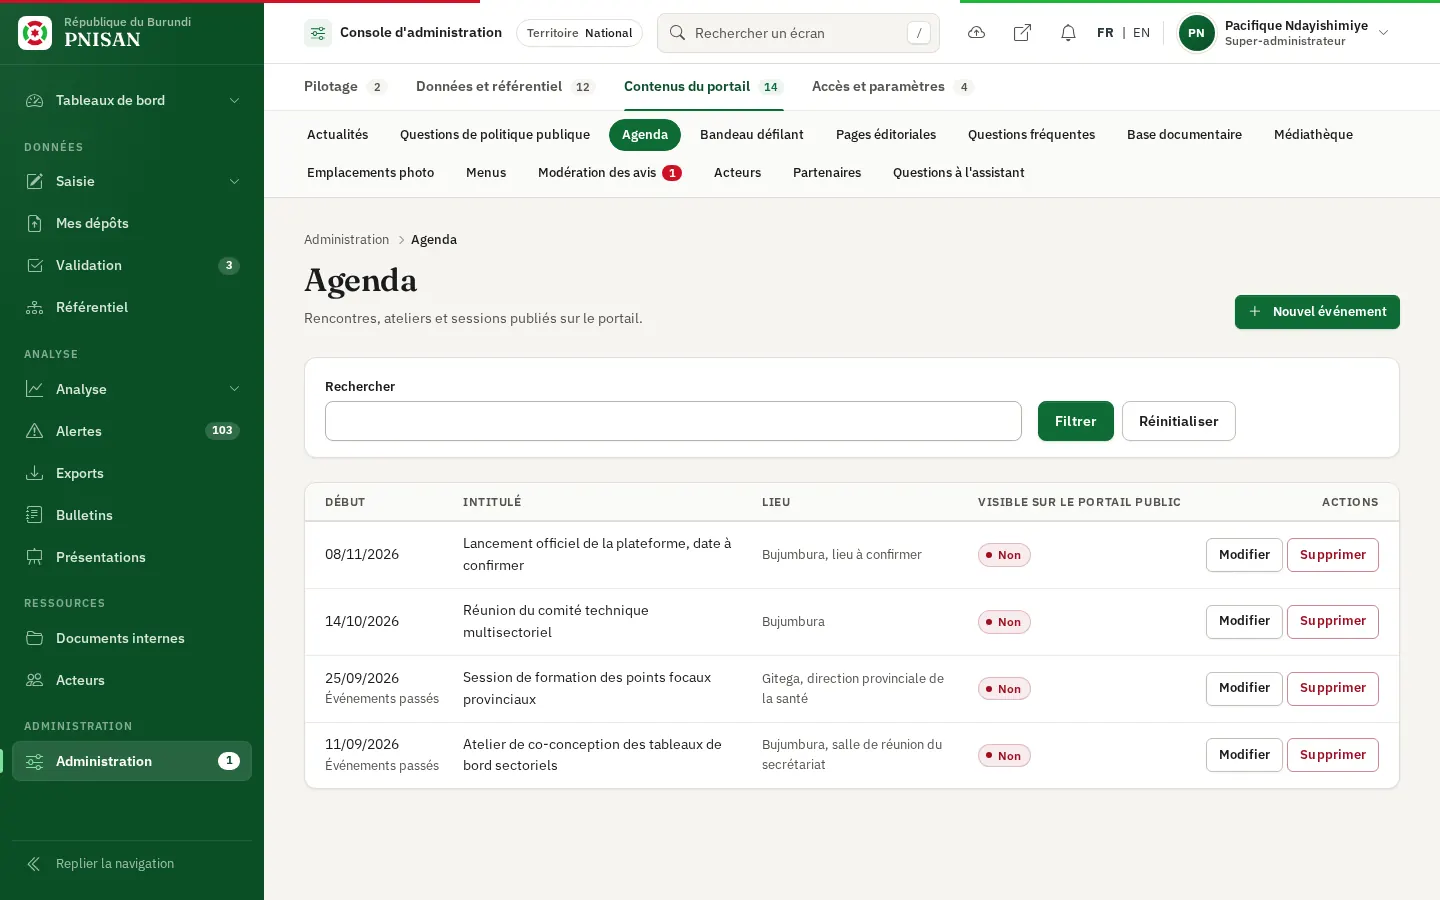This screenshot has height=900, width=1440.
Task: Click the Référentiel hierarchy icon
Action: click(x=35, y=307)
